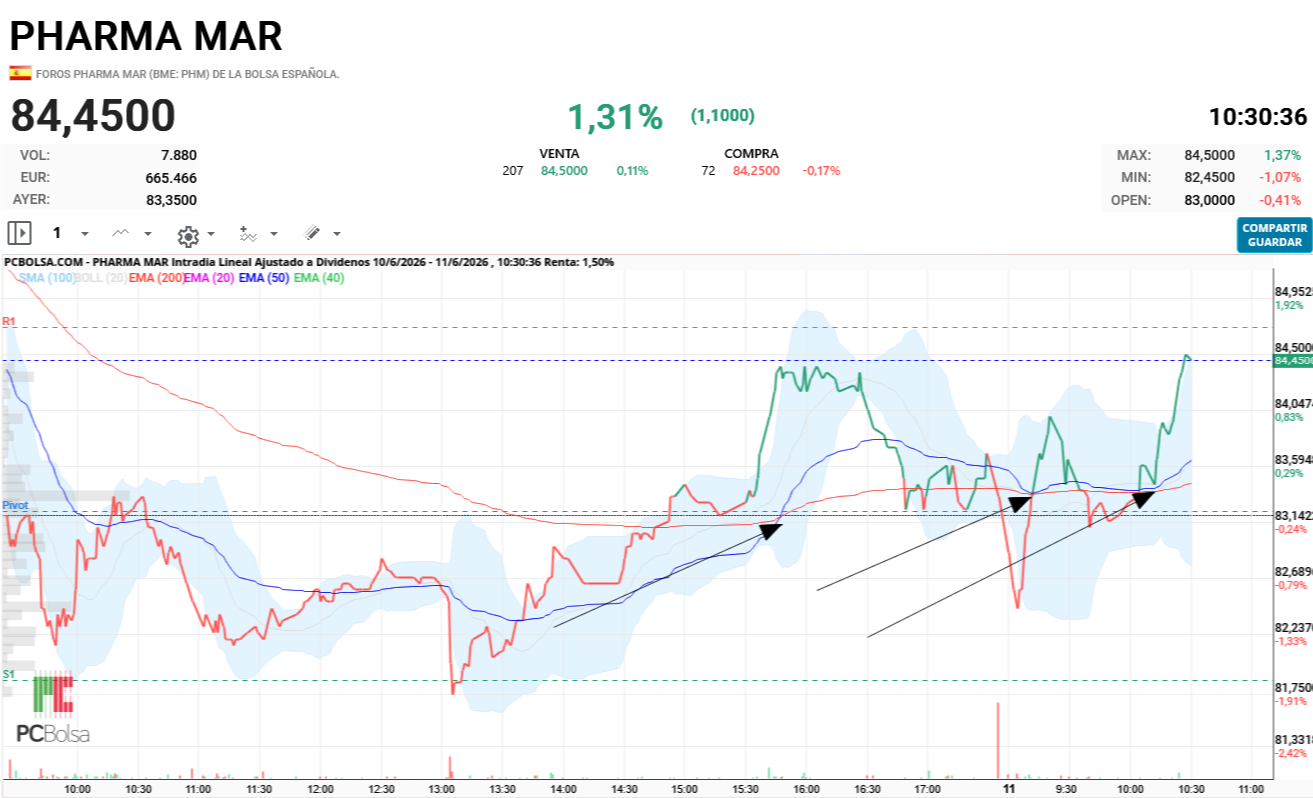Open the chart settings gear icon
Image resolution: width=1313 pixels, height=798 pixels.
click(187, 235)
